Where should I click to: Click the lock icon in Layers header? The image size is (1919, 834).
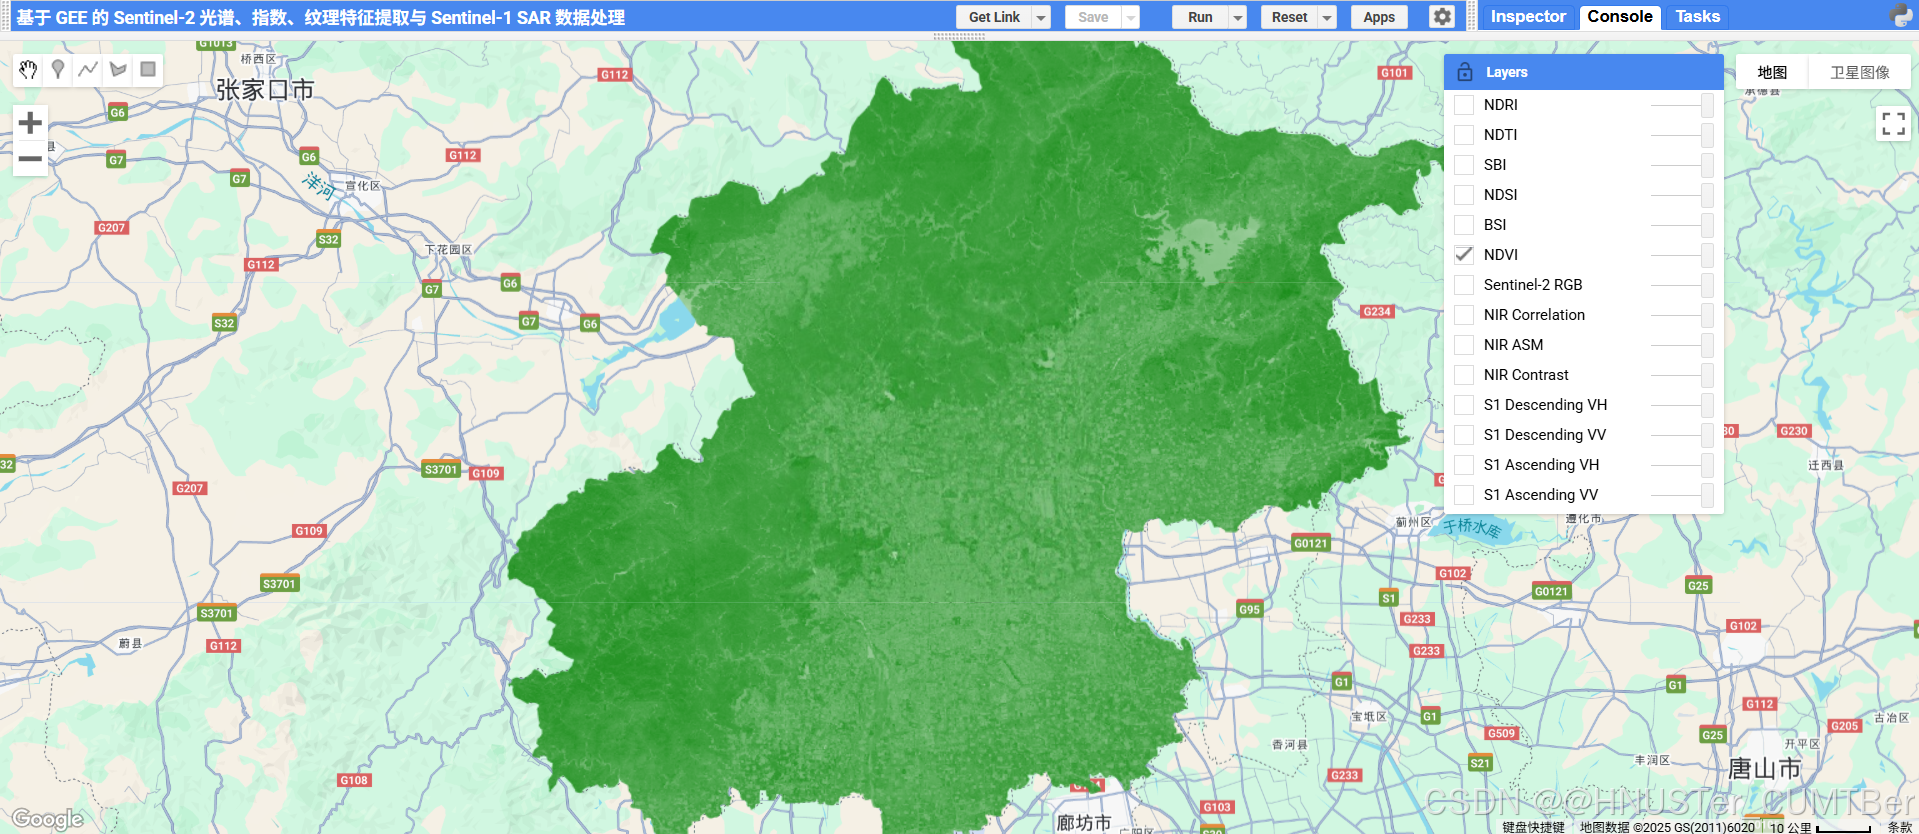tap(1465, 72)
